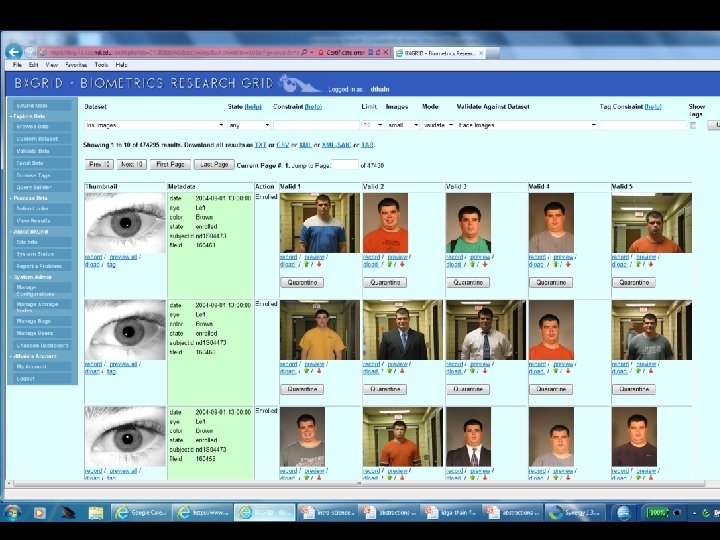Screen dimensions: 720x540
Task: Toggle the Show Tags checkbox
Action: pos(693,125)
